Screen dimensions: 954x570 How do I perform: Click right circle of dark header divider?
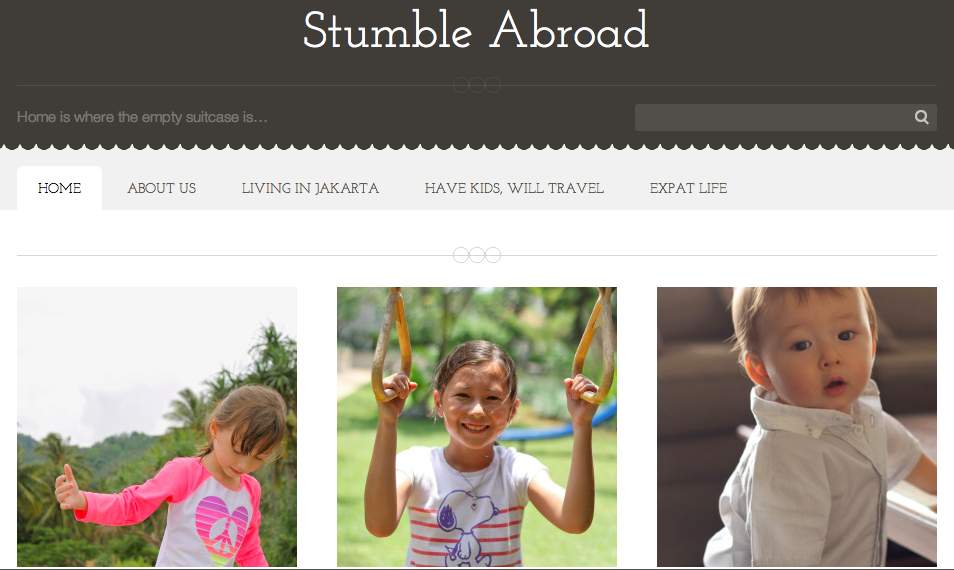(493, 85)
